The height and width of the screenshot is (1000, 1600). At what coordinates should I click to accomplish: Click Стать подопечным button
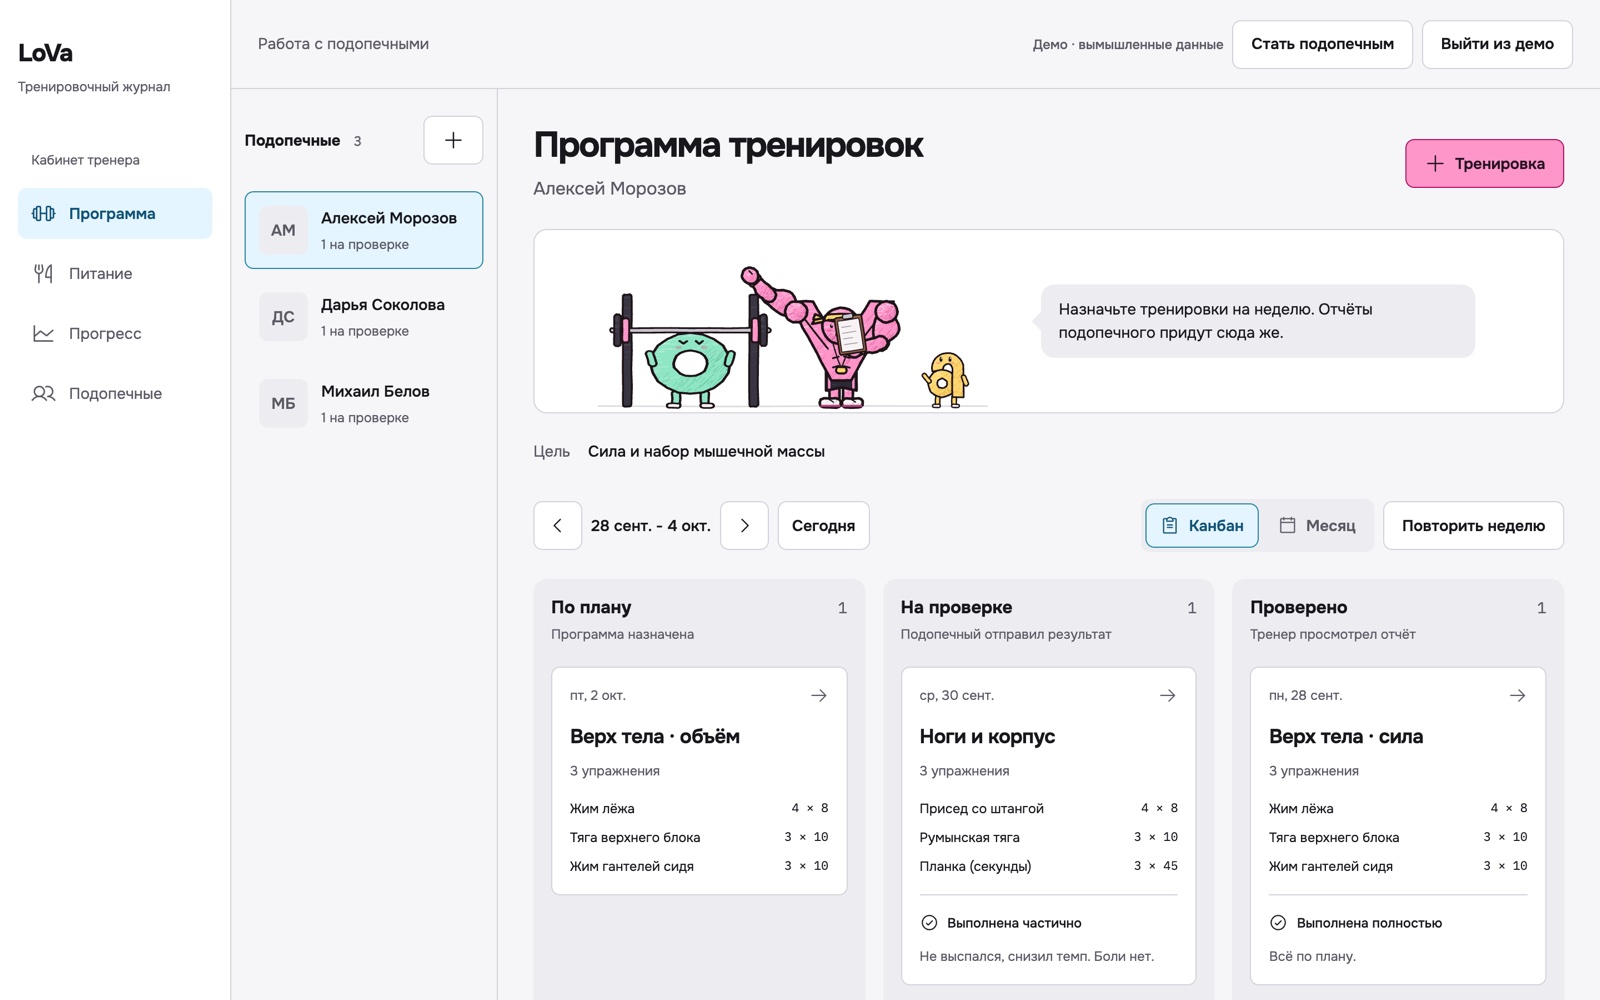coord(1322,44)
